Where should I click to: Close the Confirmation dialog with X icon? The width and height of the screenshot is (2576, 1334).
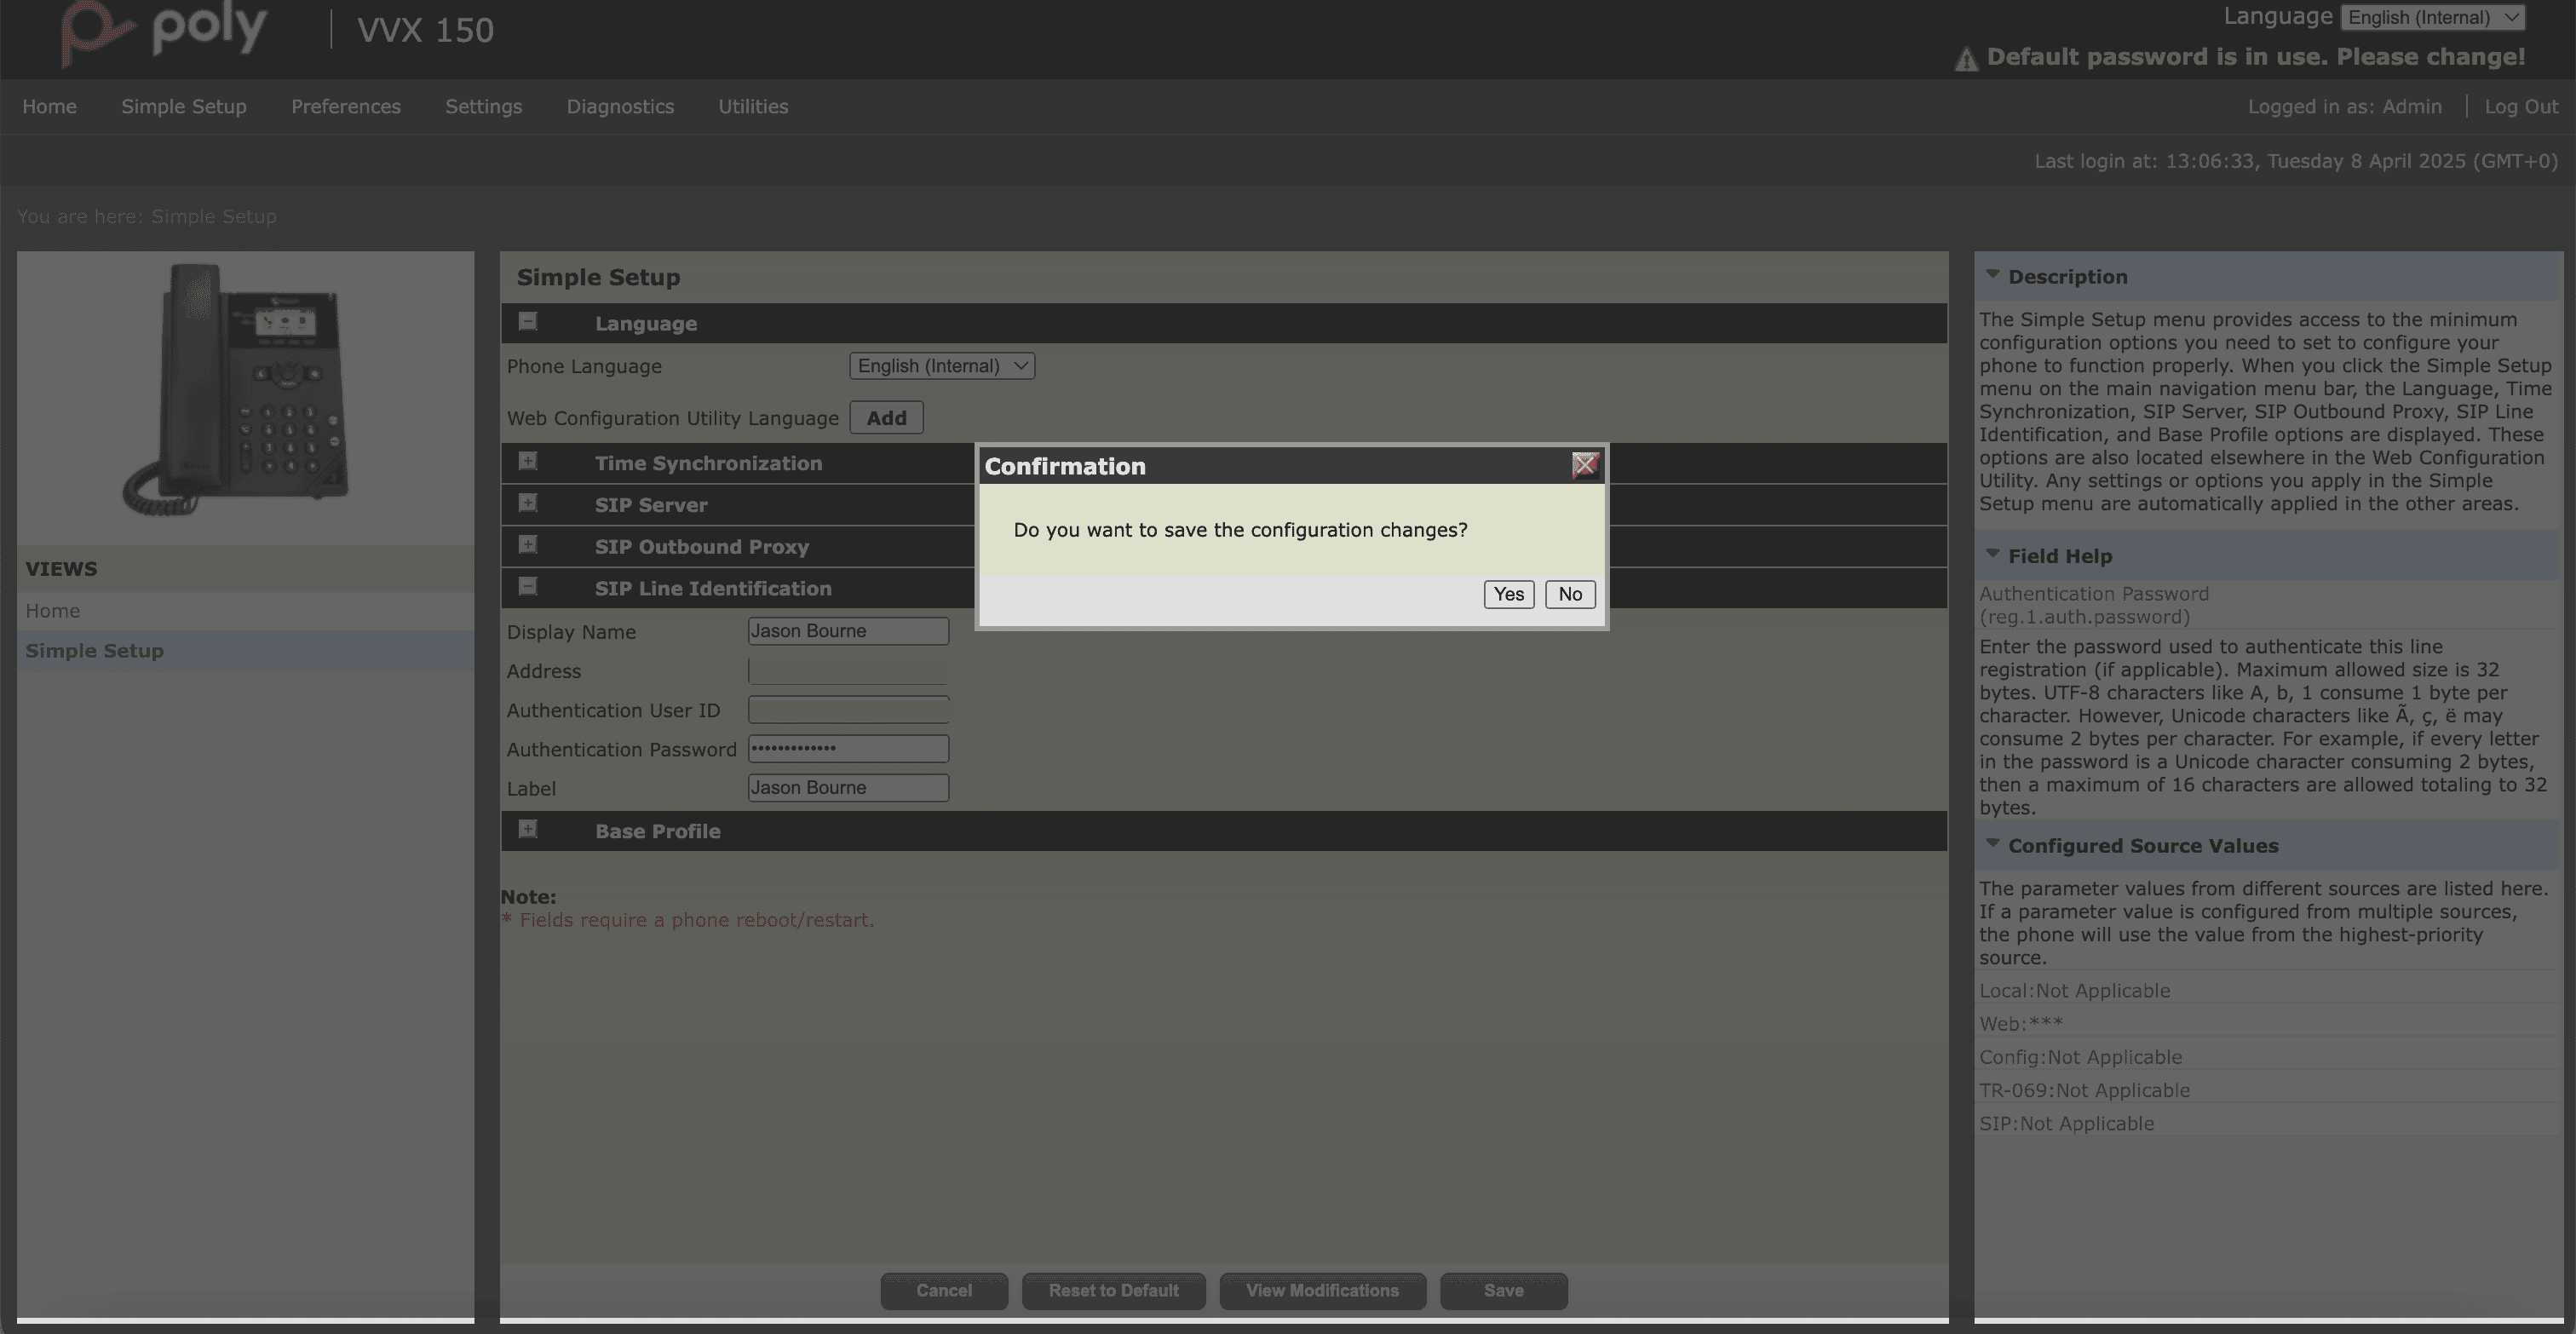[x=1585, y=465]
